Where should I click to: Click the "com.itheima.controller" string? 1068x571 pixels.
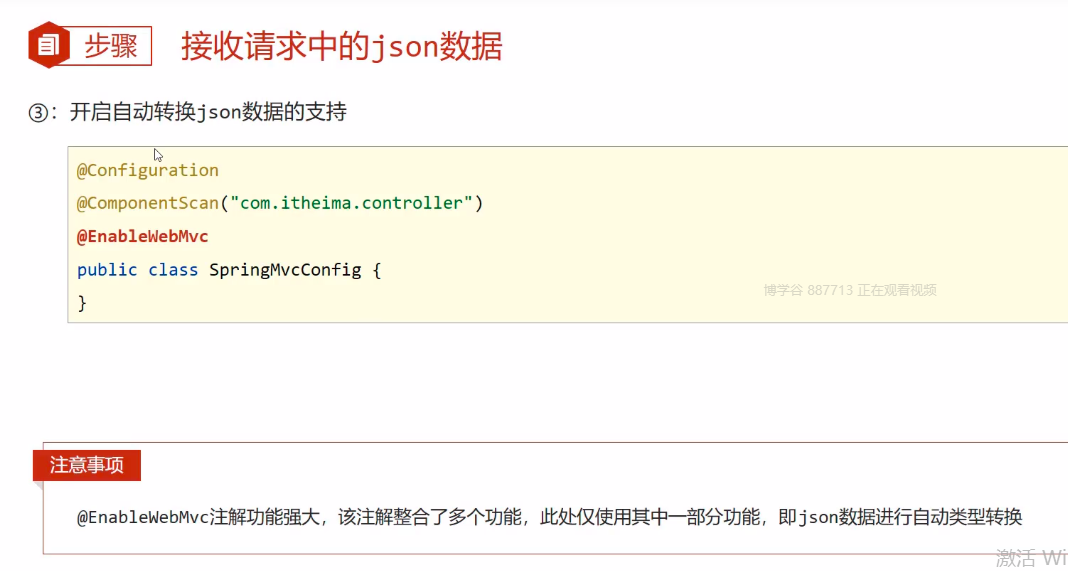click(351, 203)
